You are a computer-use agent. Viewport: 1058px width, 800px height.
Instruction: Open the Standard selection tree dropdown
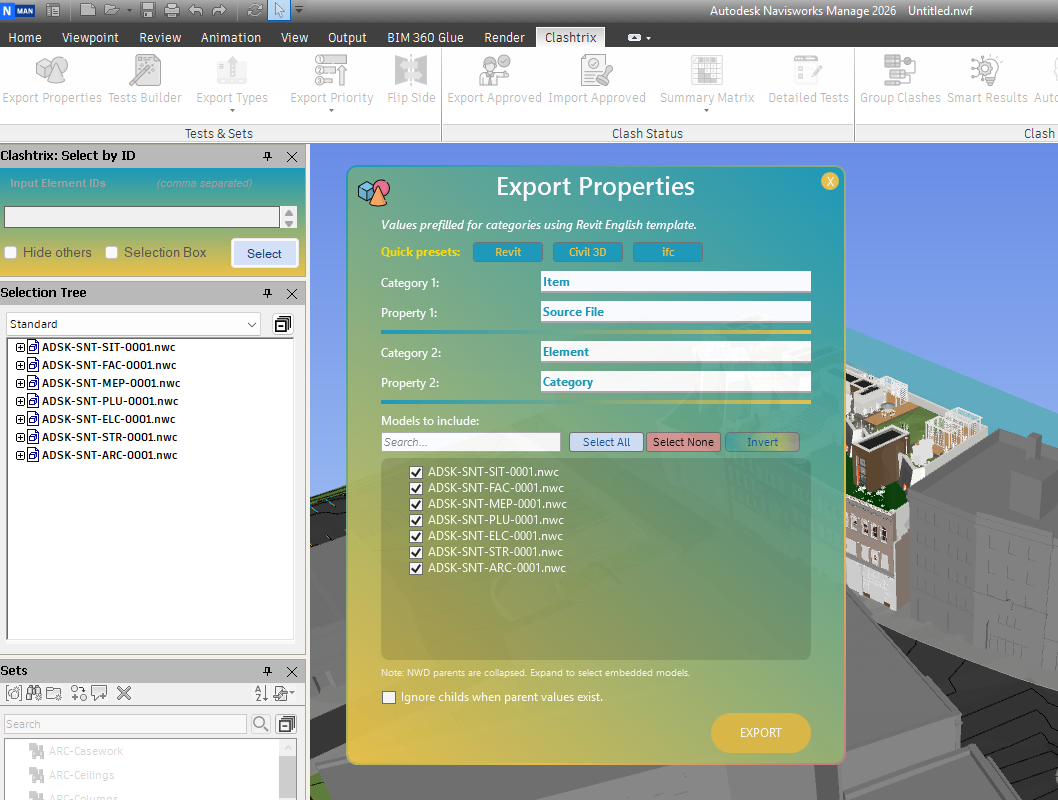252,324
